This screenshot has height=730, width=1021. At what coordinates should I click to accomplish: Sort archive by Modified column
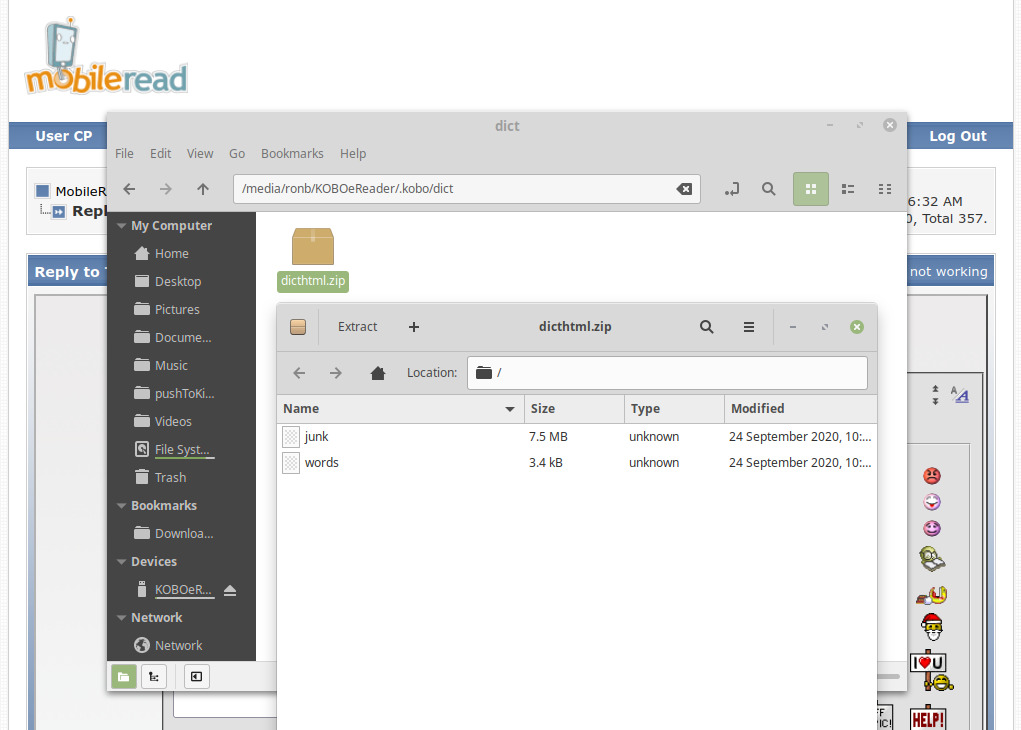(x=800, y=409)
